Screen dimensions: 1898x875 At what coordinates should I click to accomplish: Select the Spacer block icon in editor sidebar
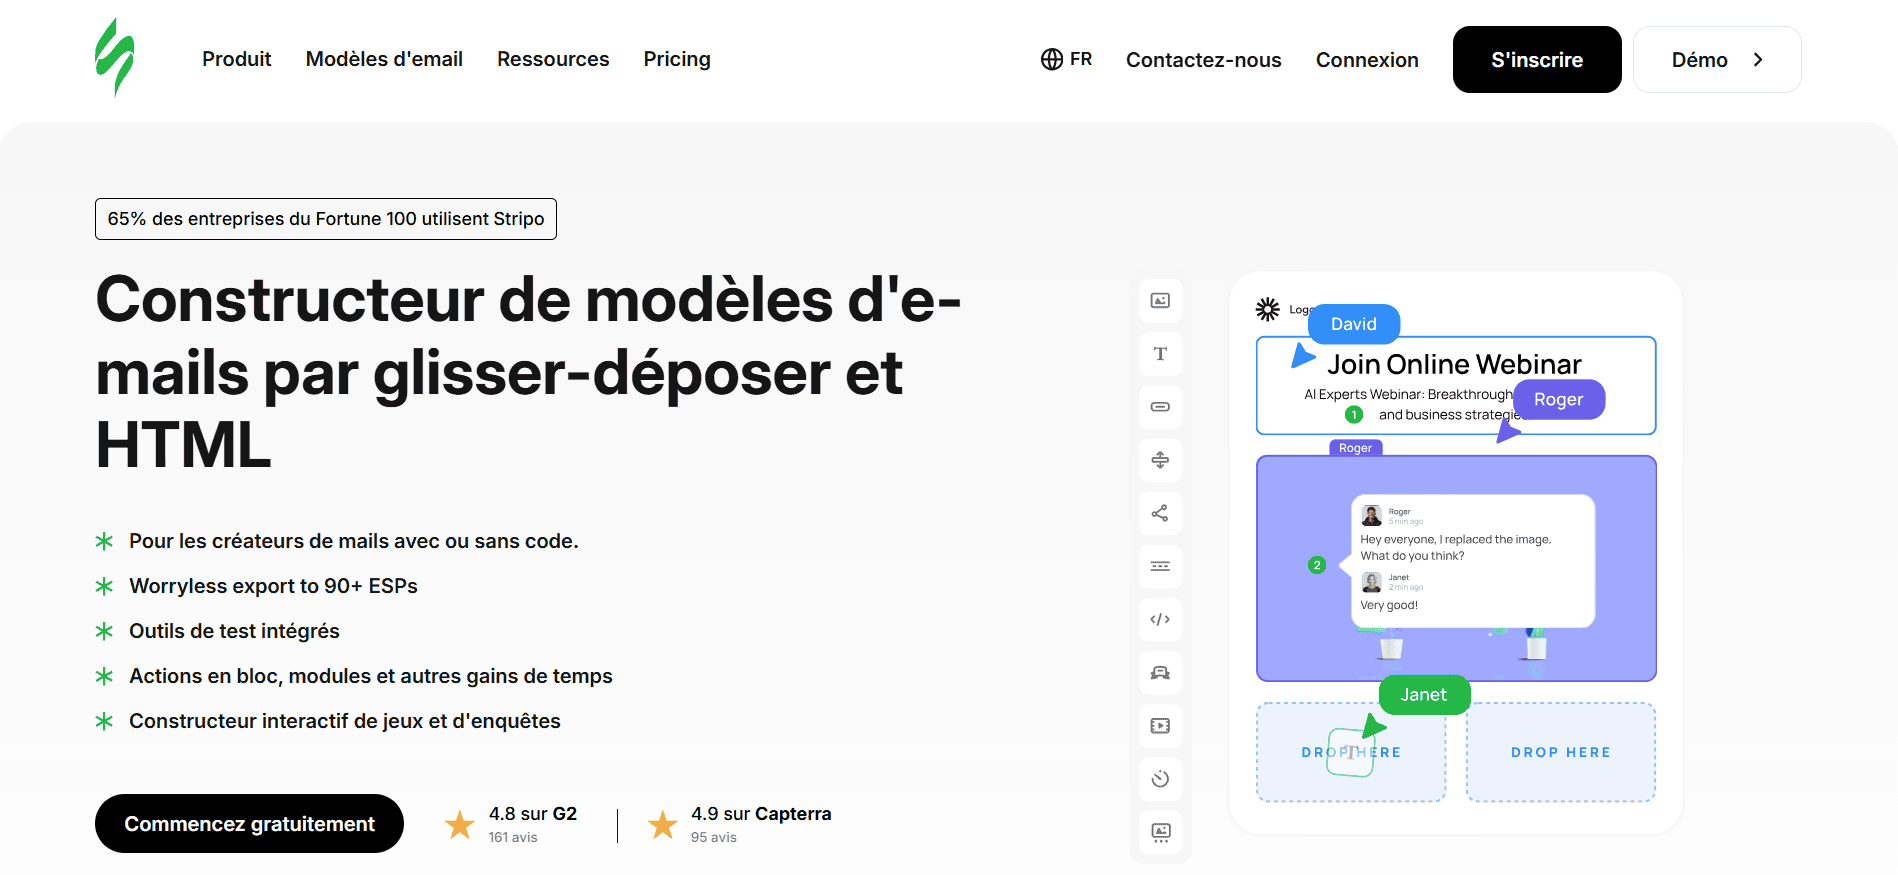click(x=1160, y=460)
